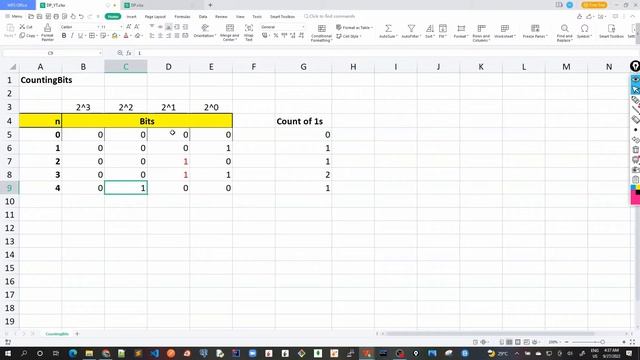The height and width of the screenshot is (360, 640).
Task: Toggle Underline formatting
Action: [80, 36]
